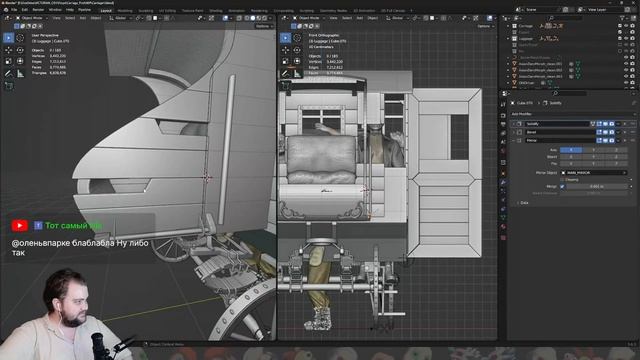Open Render properties tab

[503, 116]
